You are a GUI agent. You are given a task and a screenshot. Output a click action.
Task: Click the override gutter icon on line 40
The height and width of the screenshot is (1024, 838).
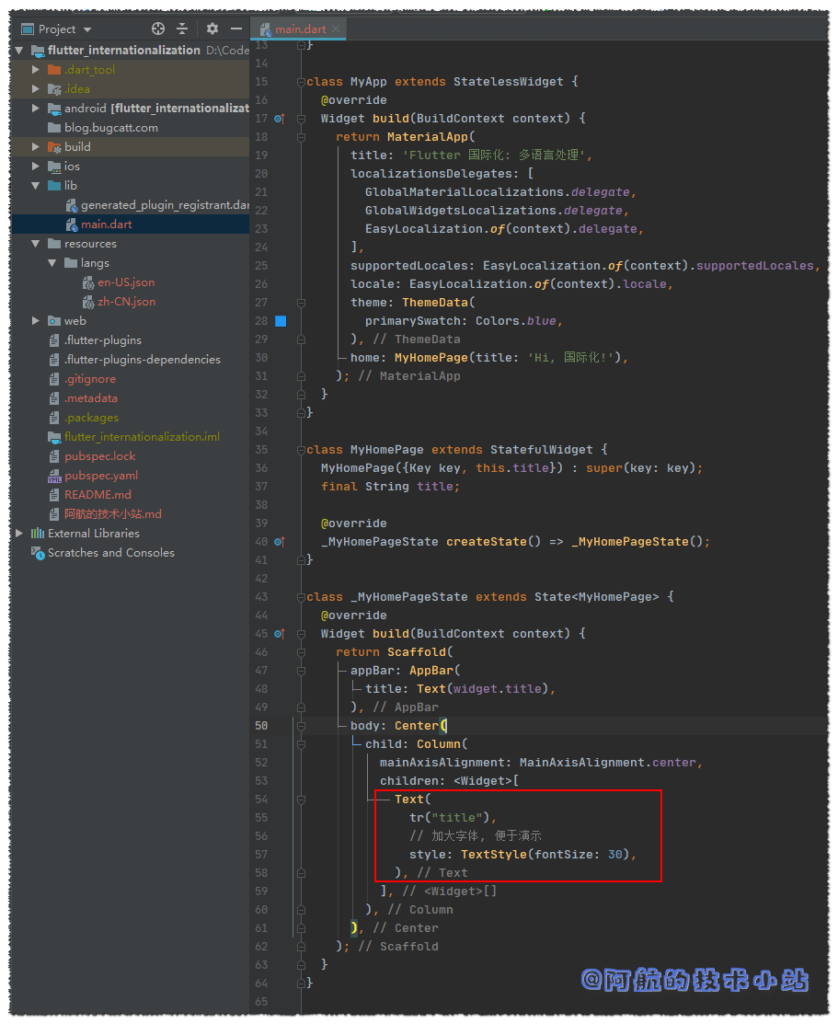[x=280, y=542]
